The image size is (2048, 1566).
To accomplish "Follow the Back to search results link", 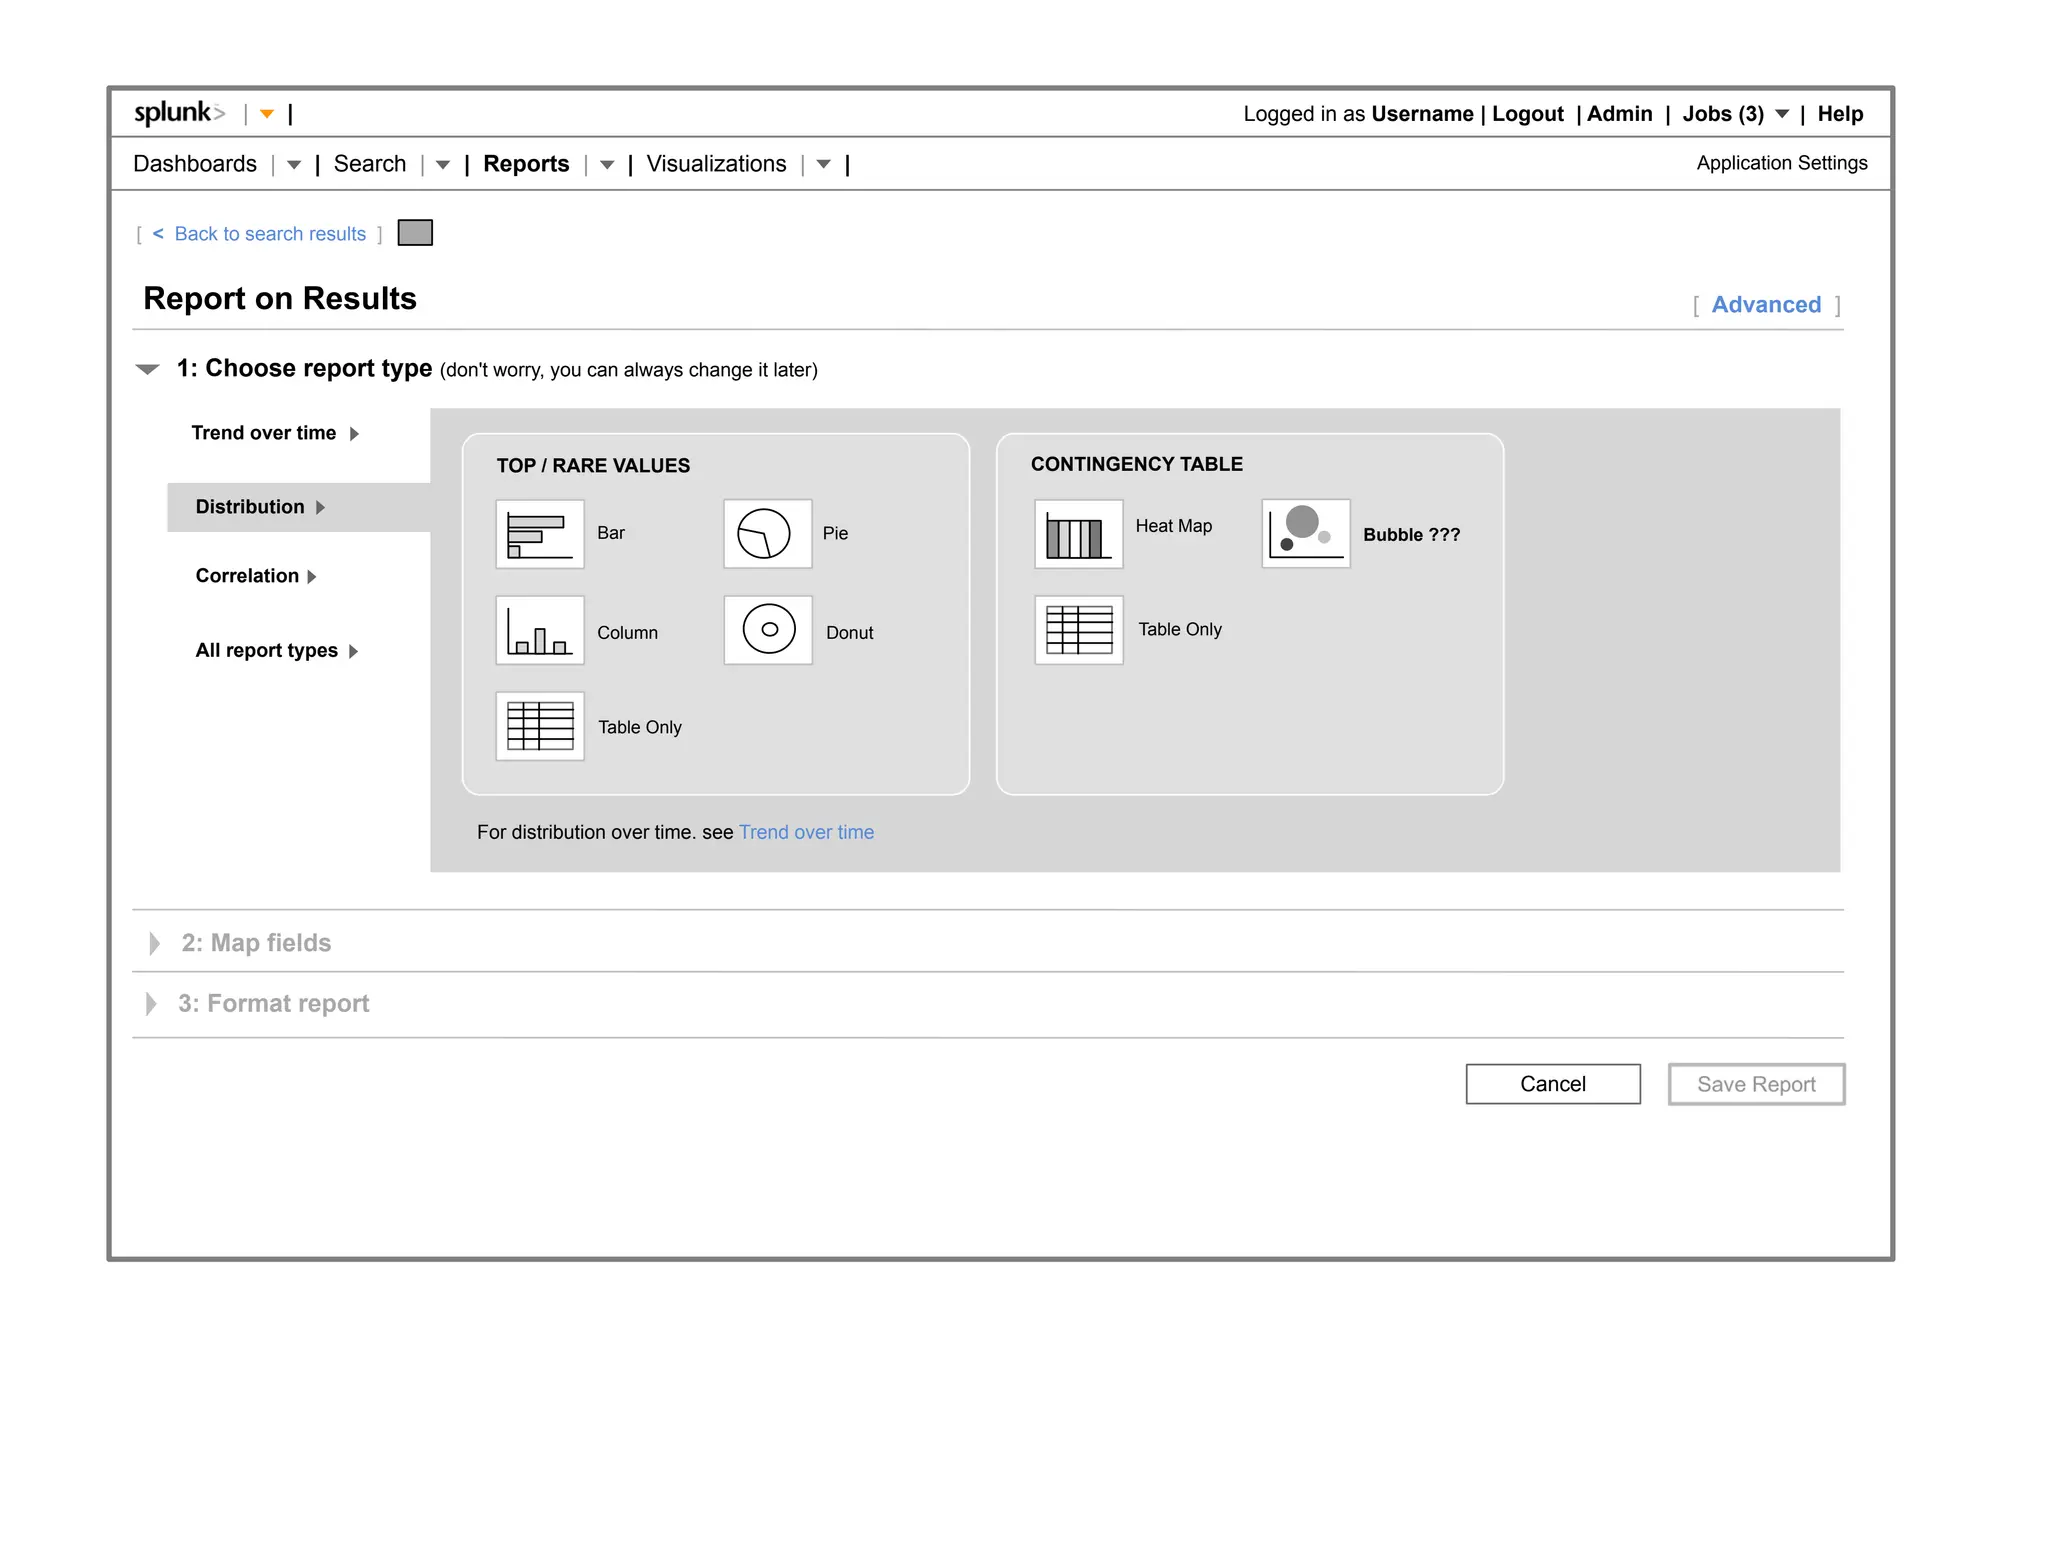I will [x=270, y=234].
